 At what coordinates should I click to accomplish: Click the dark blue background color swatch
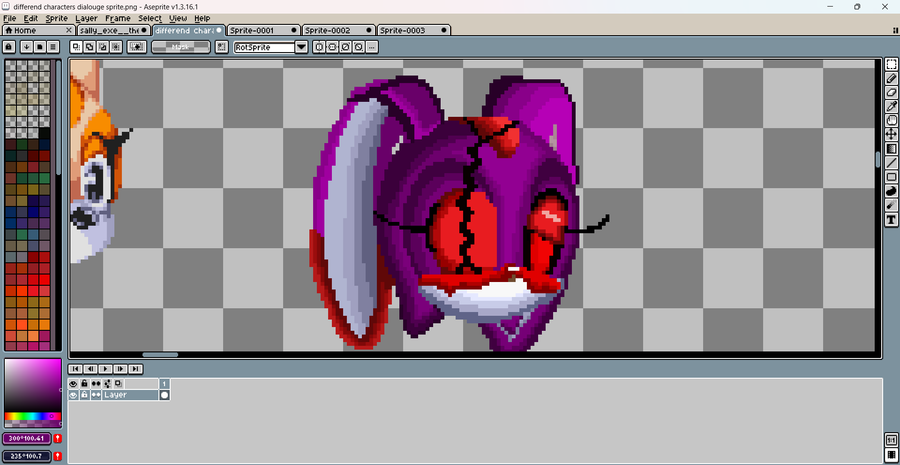point(27,456)
